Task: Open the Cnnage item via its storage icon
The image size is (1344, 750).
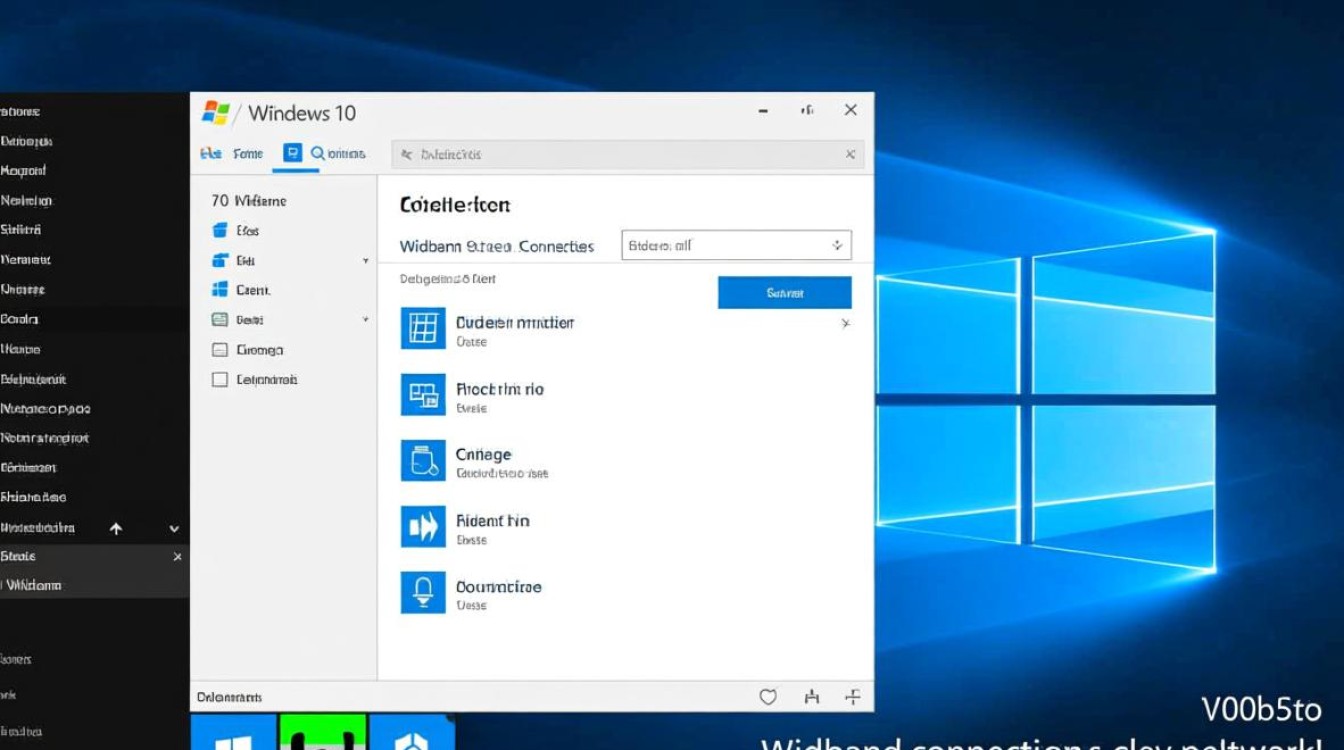Action: [x=422, y=461]
